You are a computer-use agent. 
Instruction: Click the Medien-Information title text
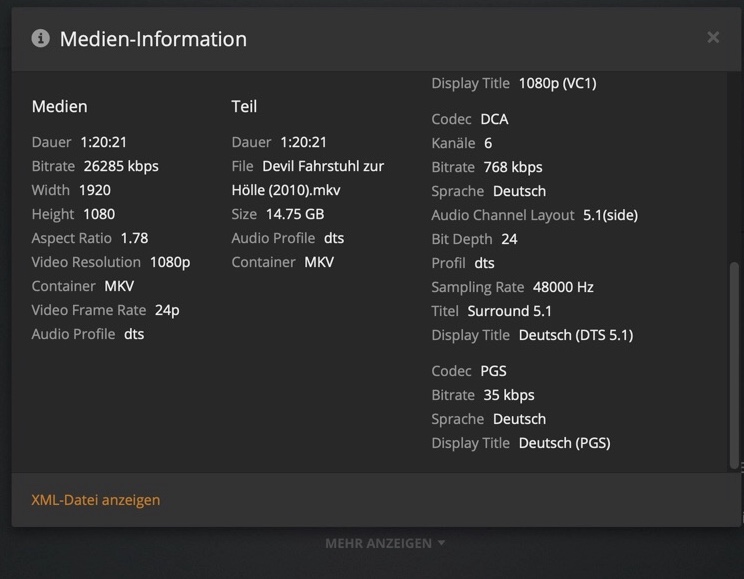[153, 39]
